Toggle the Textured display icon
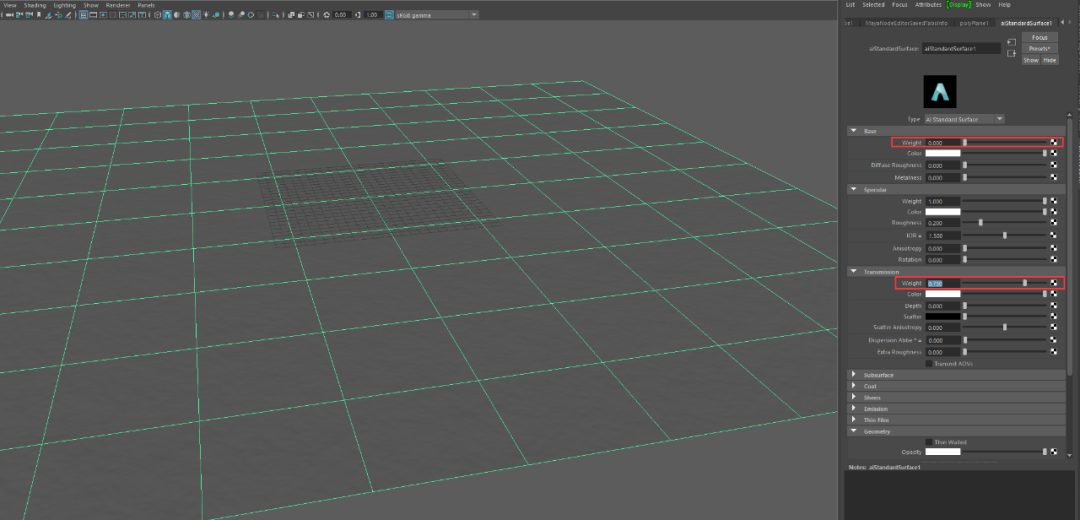 click(196, 14)
